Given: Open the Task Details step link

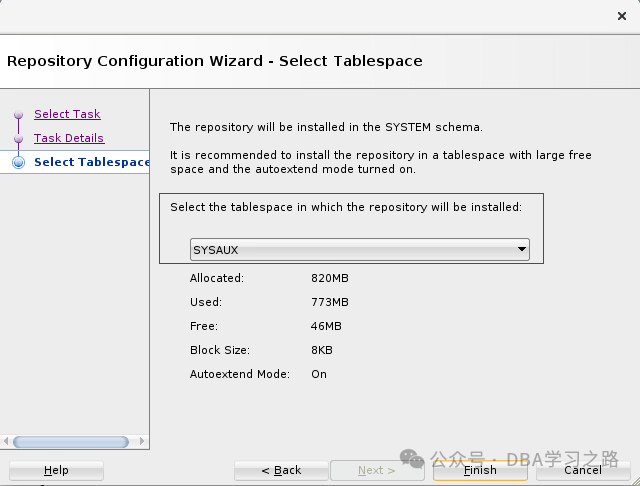Looking at the screenshot, I should pyautogui.click(x=69, y=138).
